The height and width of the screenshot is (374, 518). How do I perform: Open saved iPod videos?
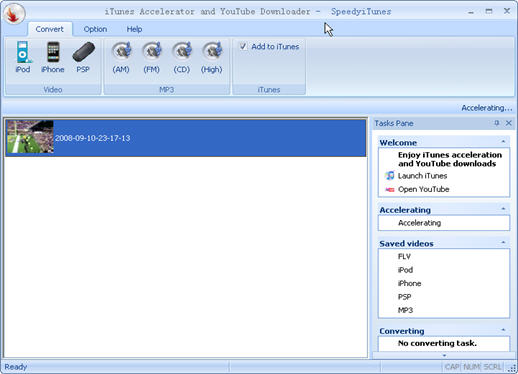[x=405, y=270]
